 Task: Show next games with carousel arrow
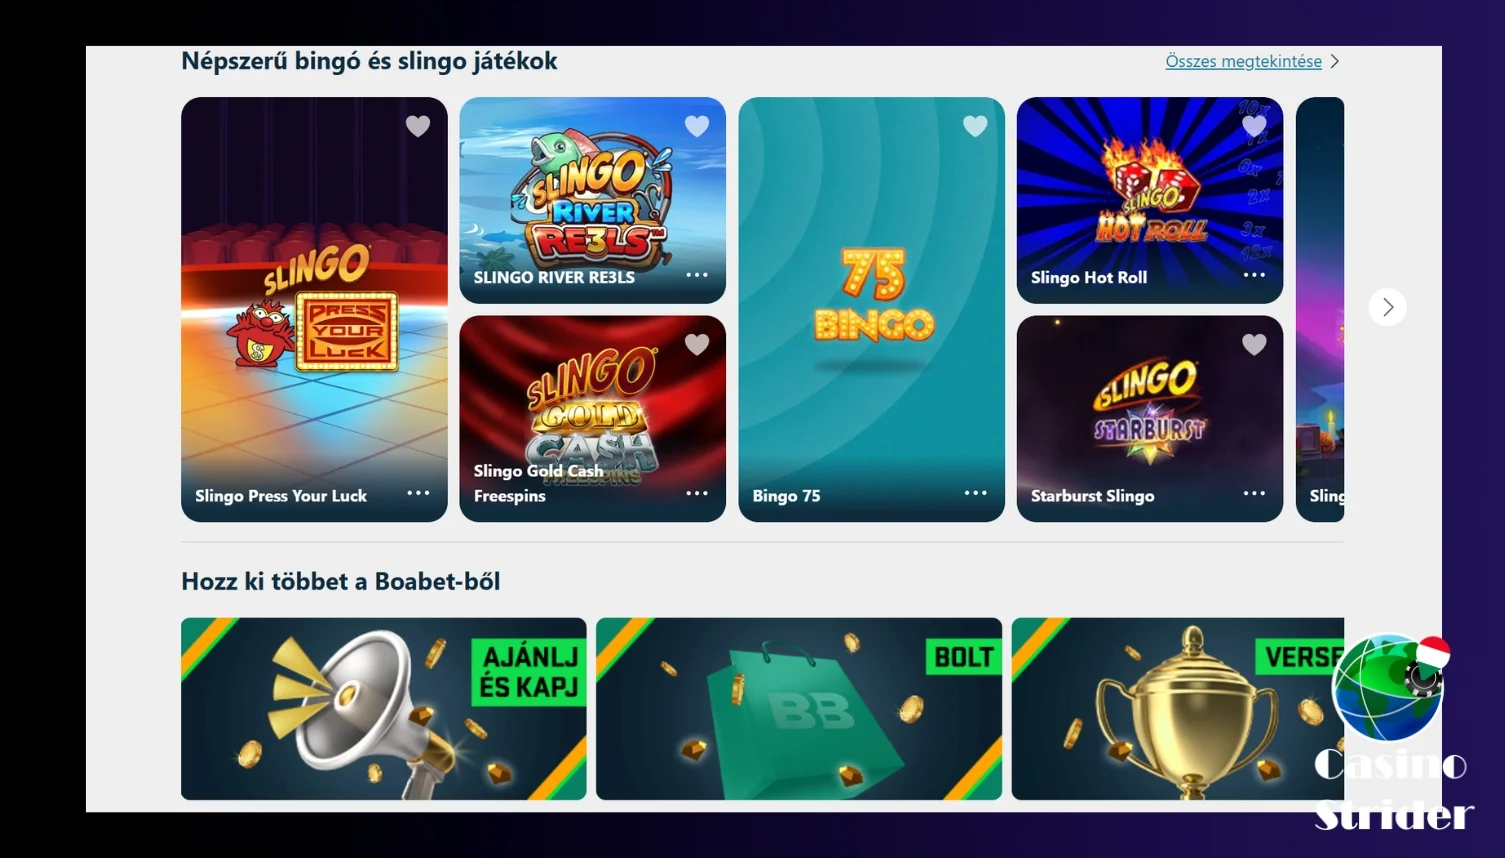1387,307
